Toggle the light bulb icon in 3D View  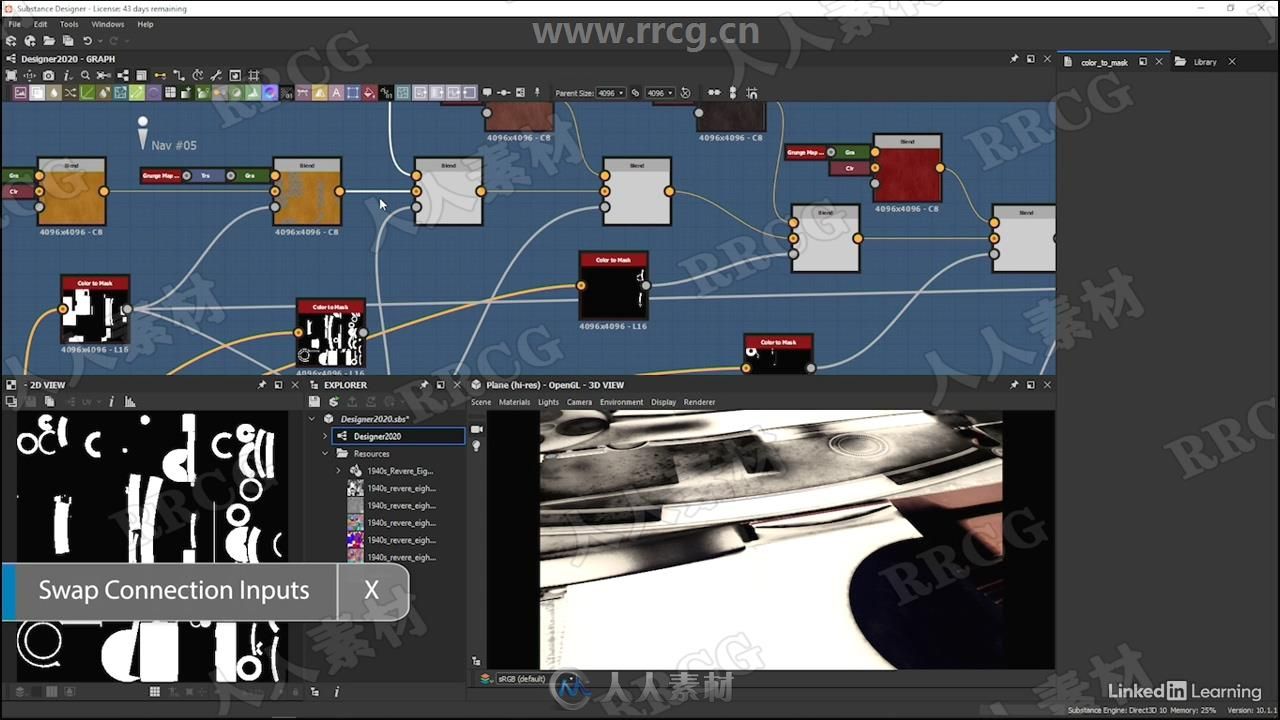point(477,446)
